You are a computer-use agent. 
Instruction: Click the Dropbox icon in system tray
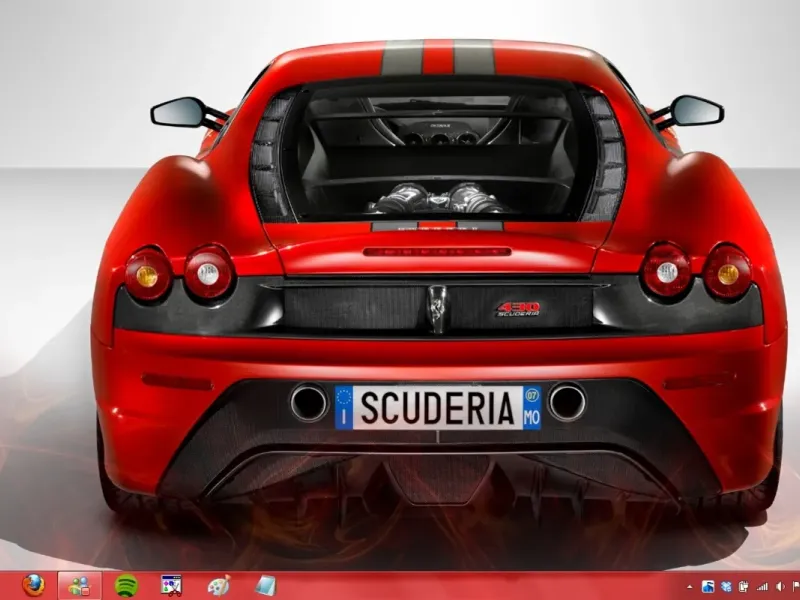click(x=727, y=586)
